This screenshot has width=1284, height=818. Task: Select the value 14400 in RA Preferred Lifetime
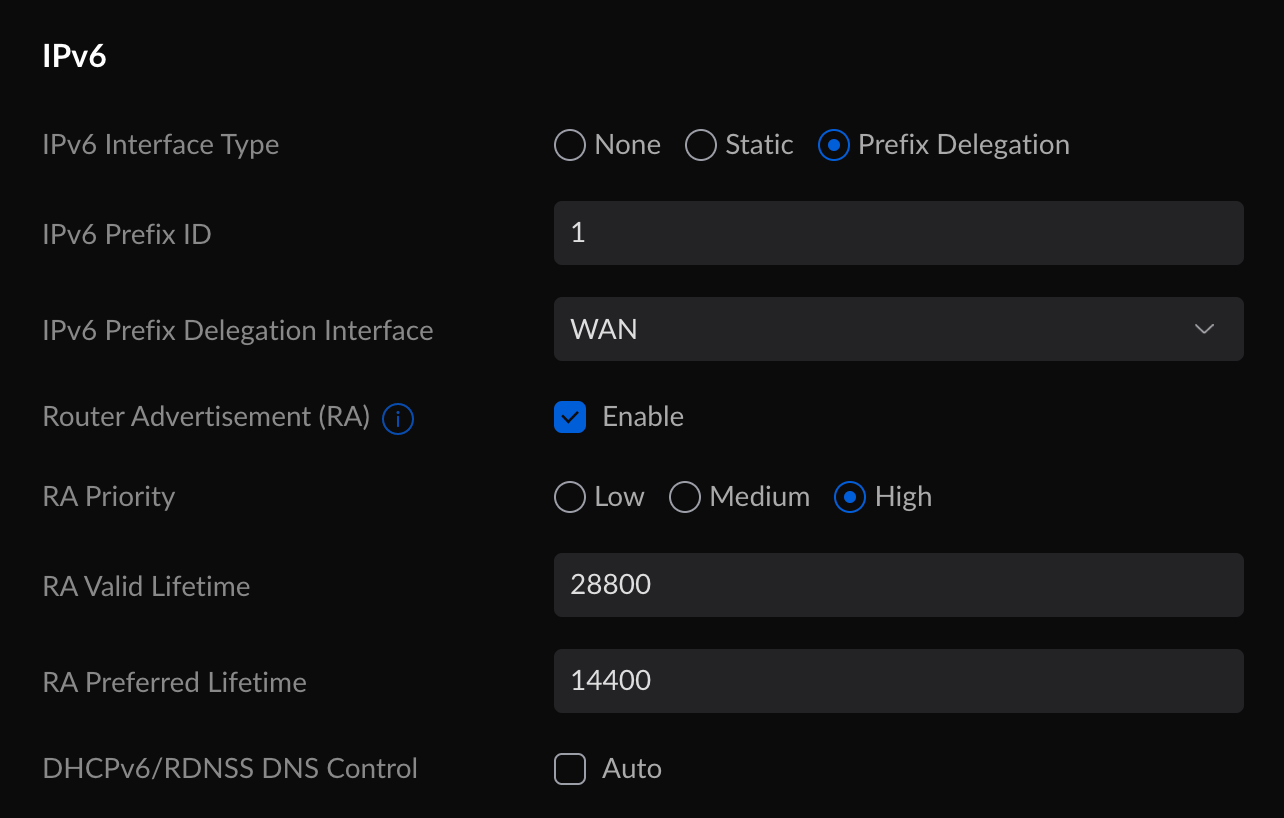610,680
